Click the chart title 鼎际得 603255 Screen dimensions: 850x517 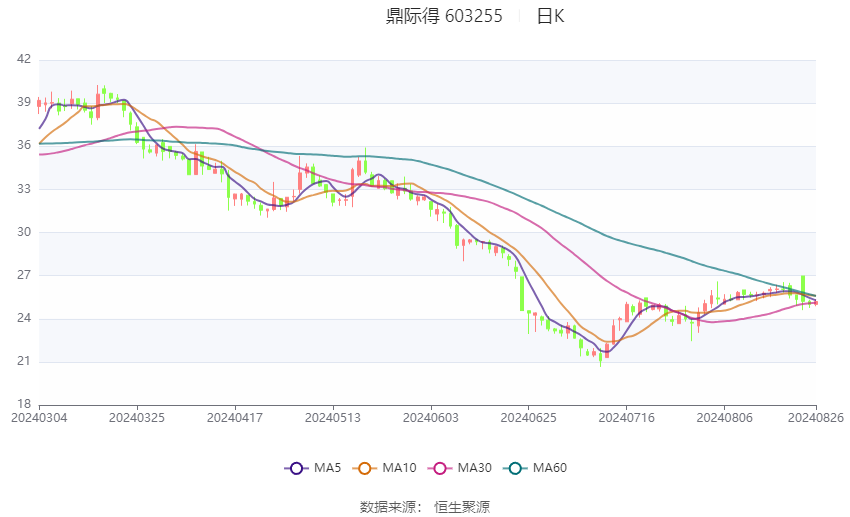pyautogui.click(x=444, y=16)
